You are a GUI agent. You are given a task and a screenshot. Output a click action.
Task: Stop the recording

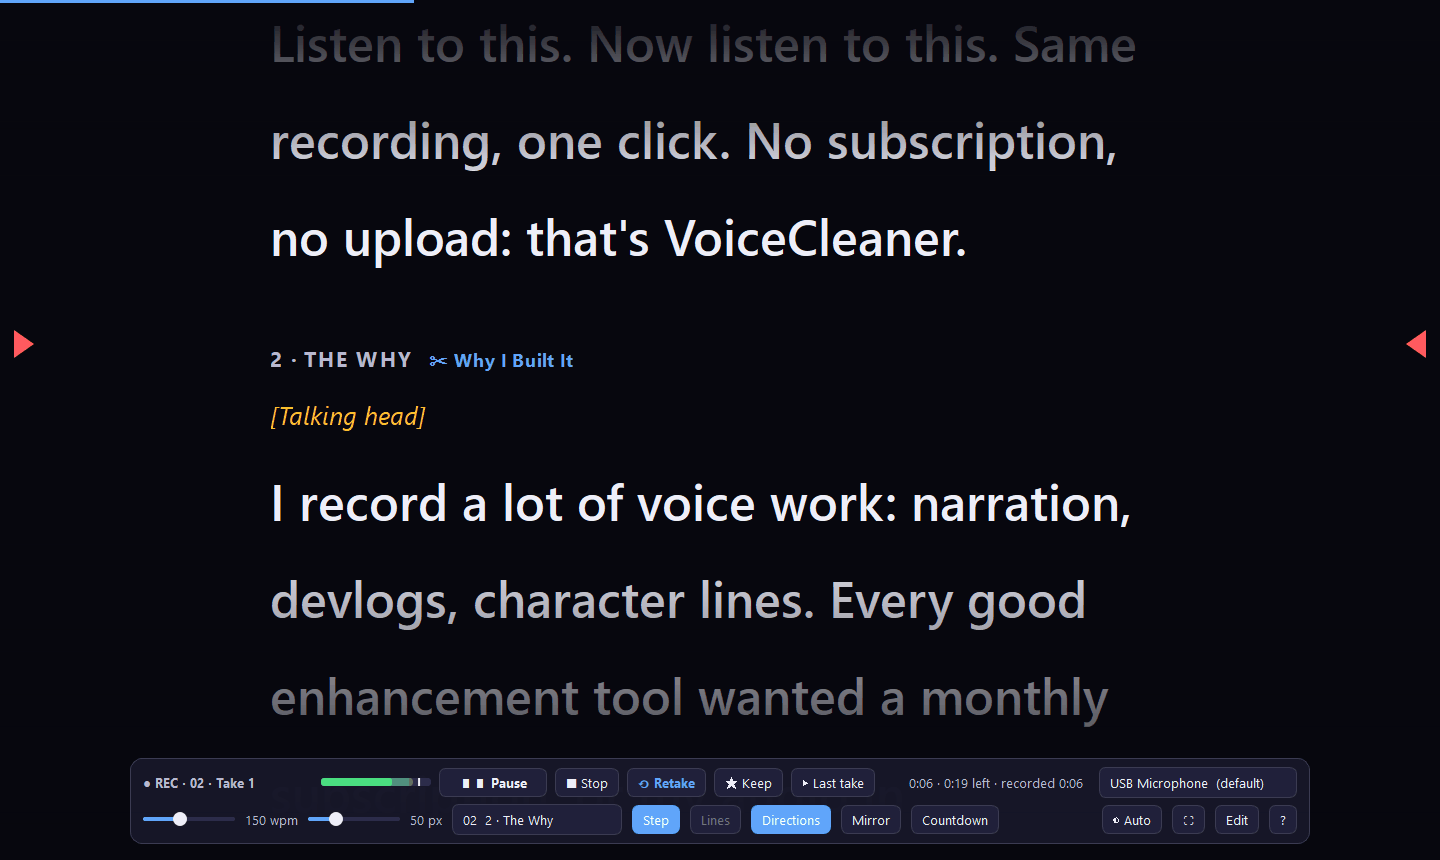[587, 783]
